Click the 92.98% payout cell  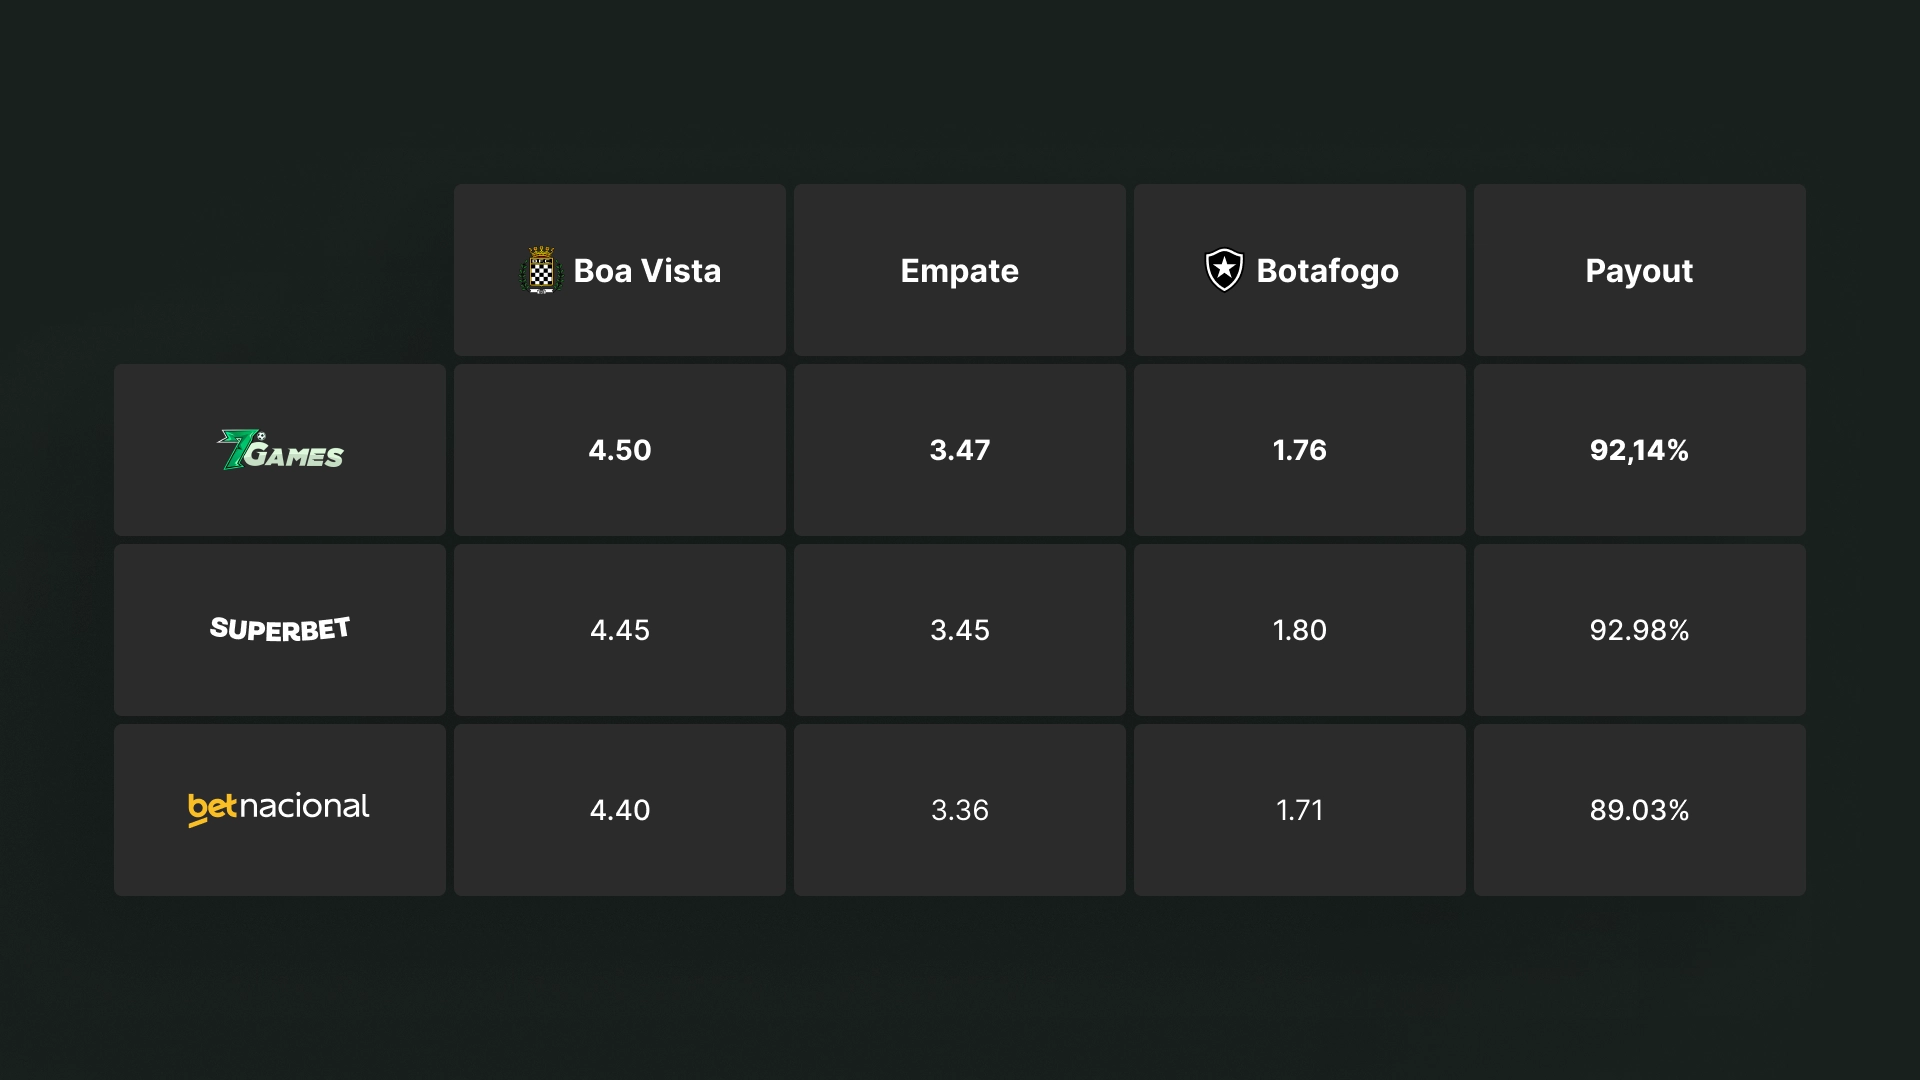coord(1640,630)
